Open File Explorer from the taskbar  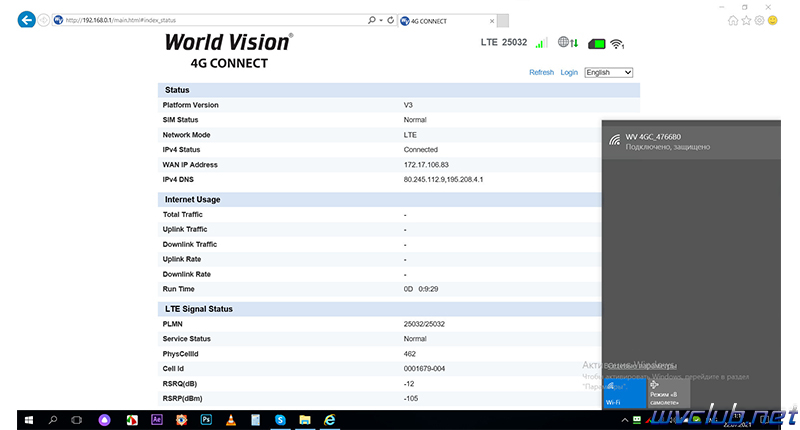point(305,420)
